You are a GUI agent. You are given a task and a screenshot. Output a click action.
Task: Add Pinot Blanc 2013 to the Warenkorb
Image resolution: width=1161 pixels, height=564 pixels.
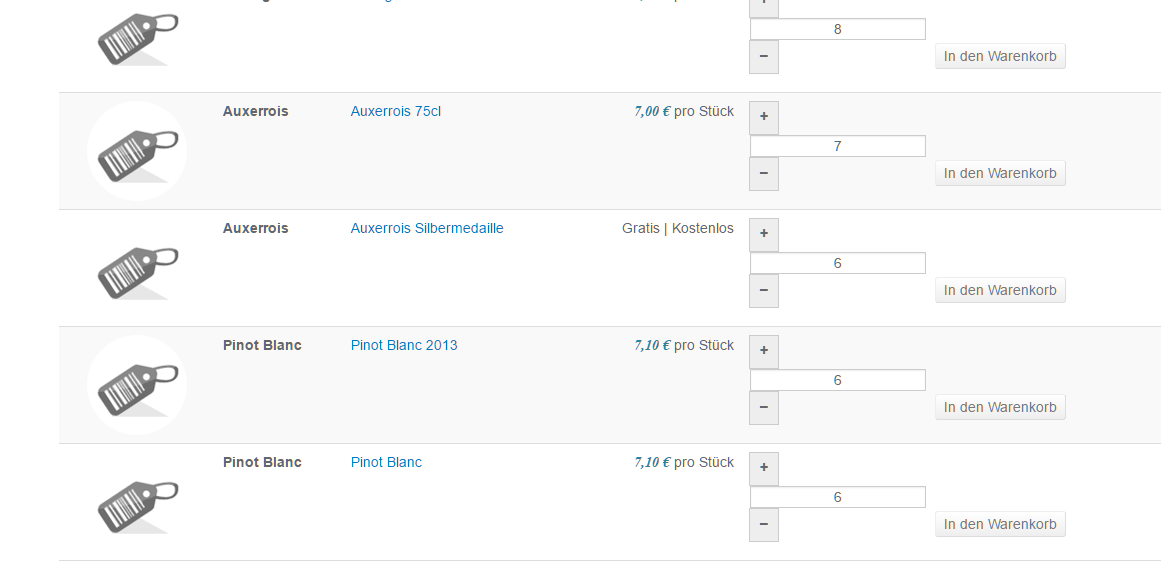point(1000,407)
